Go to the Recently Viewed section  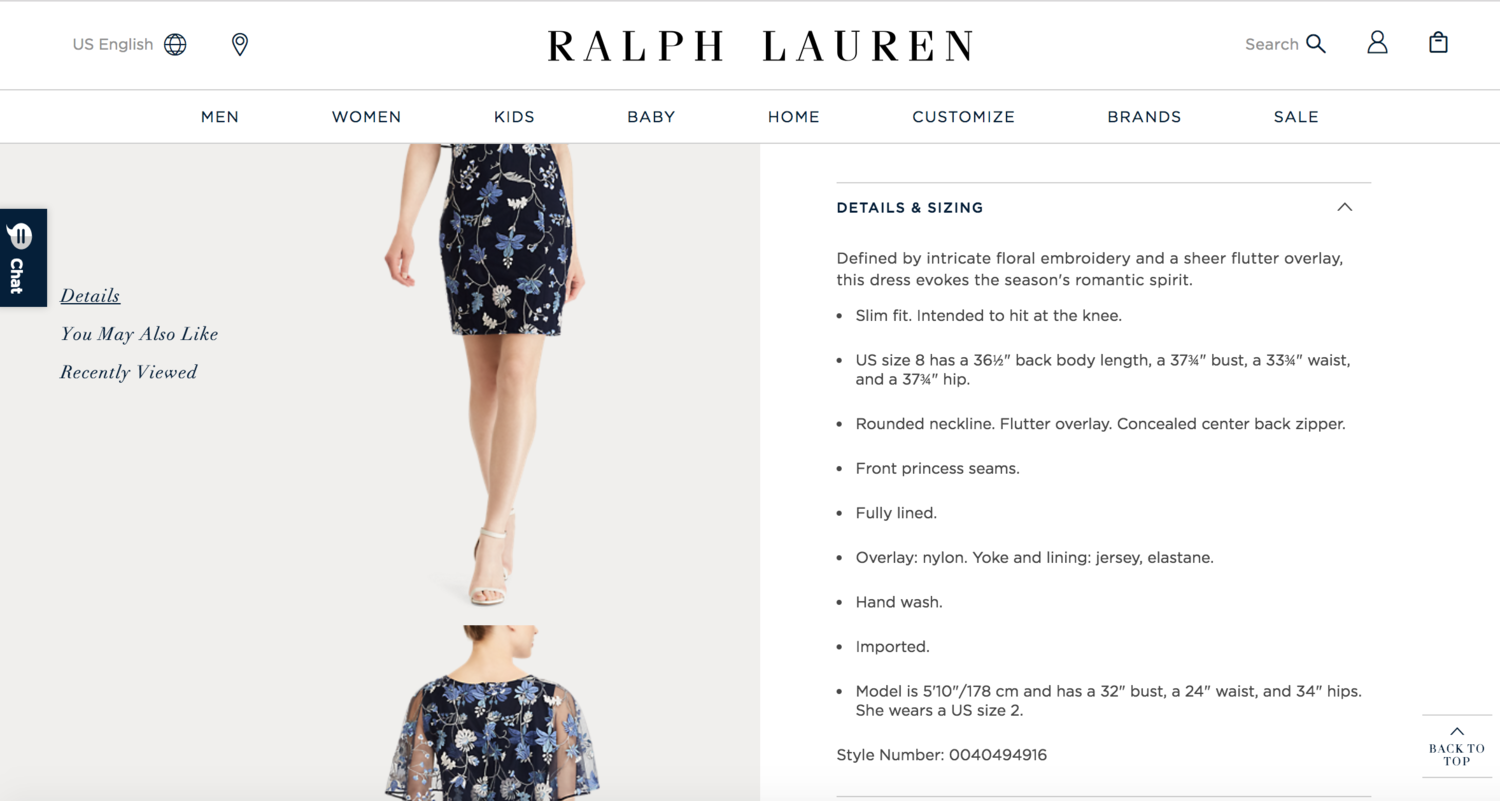pos(128,372)
